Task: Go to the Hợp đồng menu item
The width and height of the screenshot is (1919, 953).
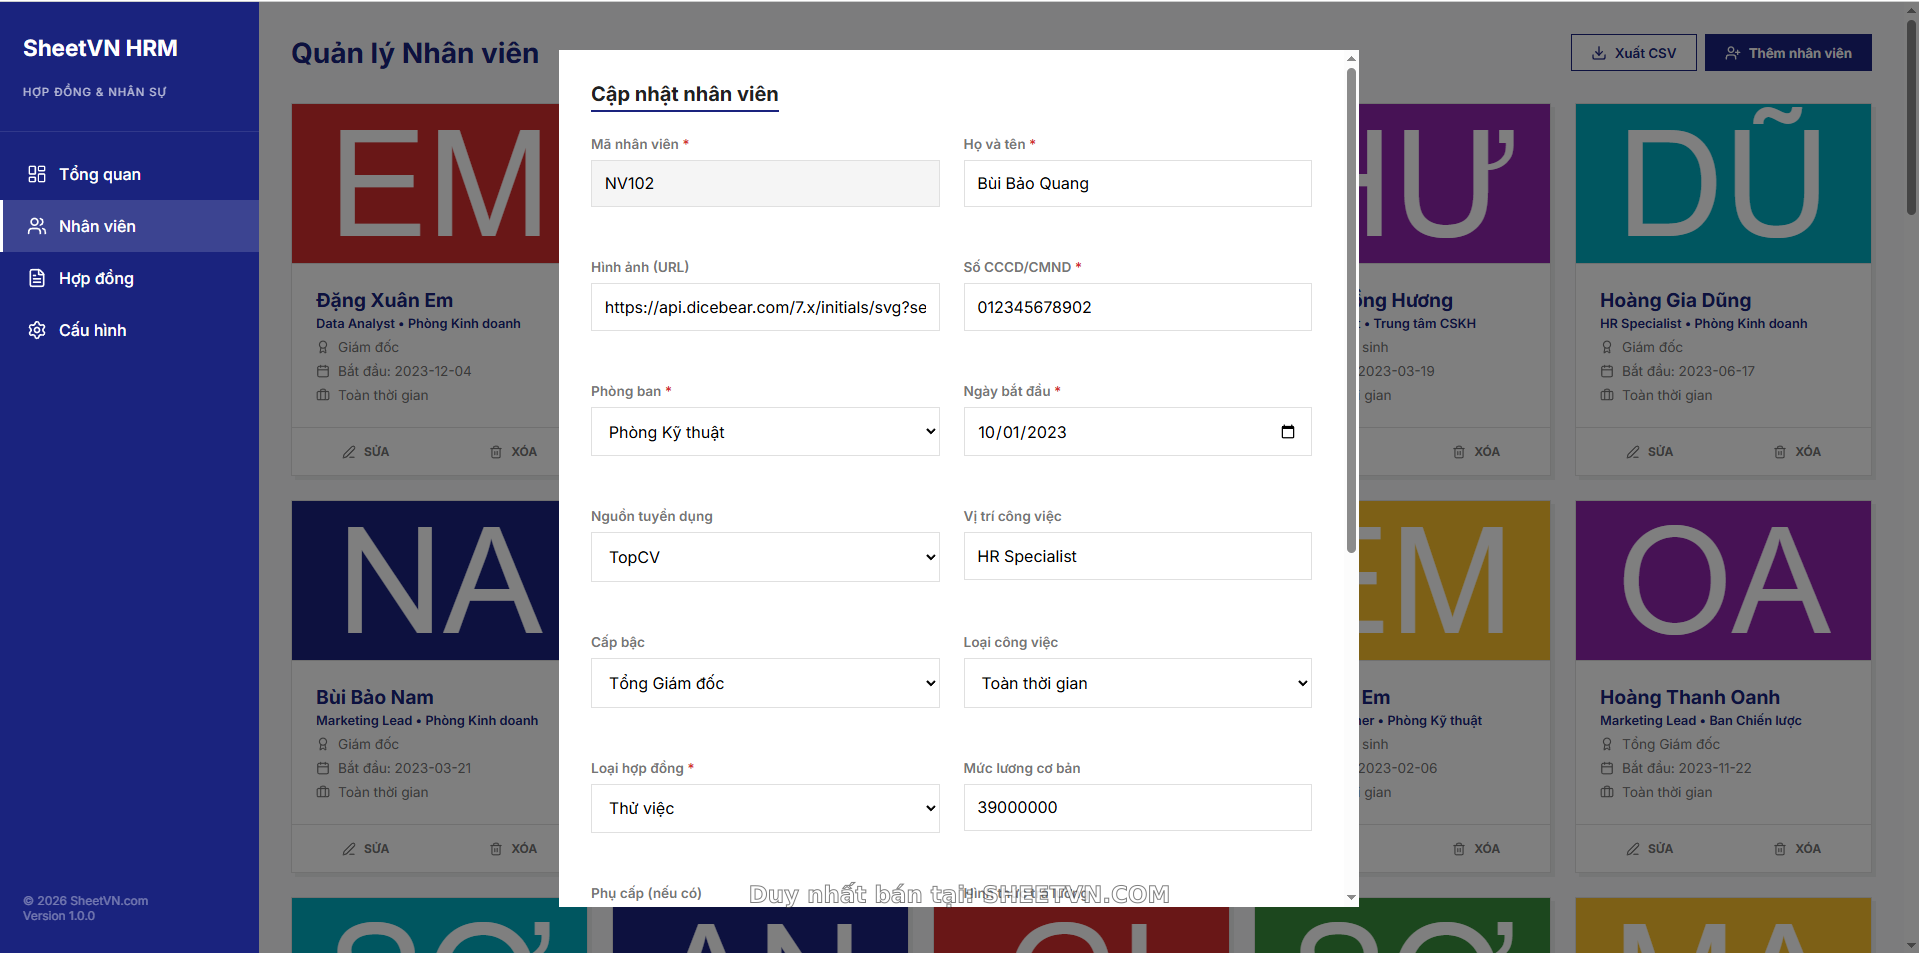Action: coord(96,278)
